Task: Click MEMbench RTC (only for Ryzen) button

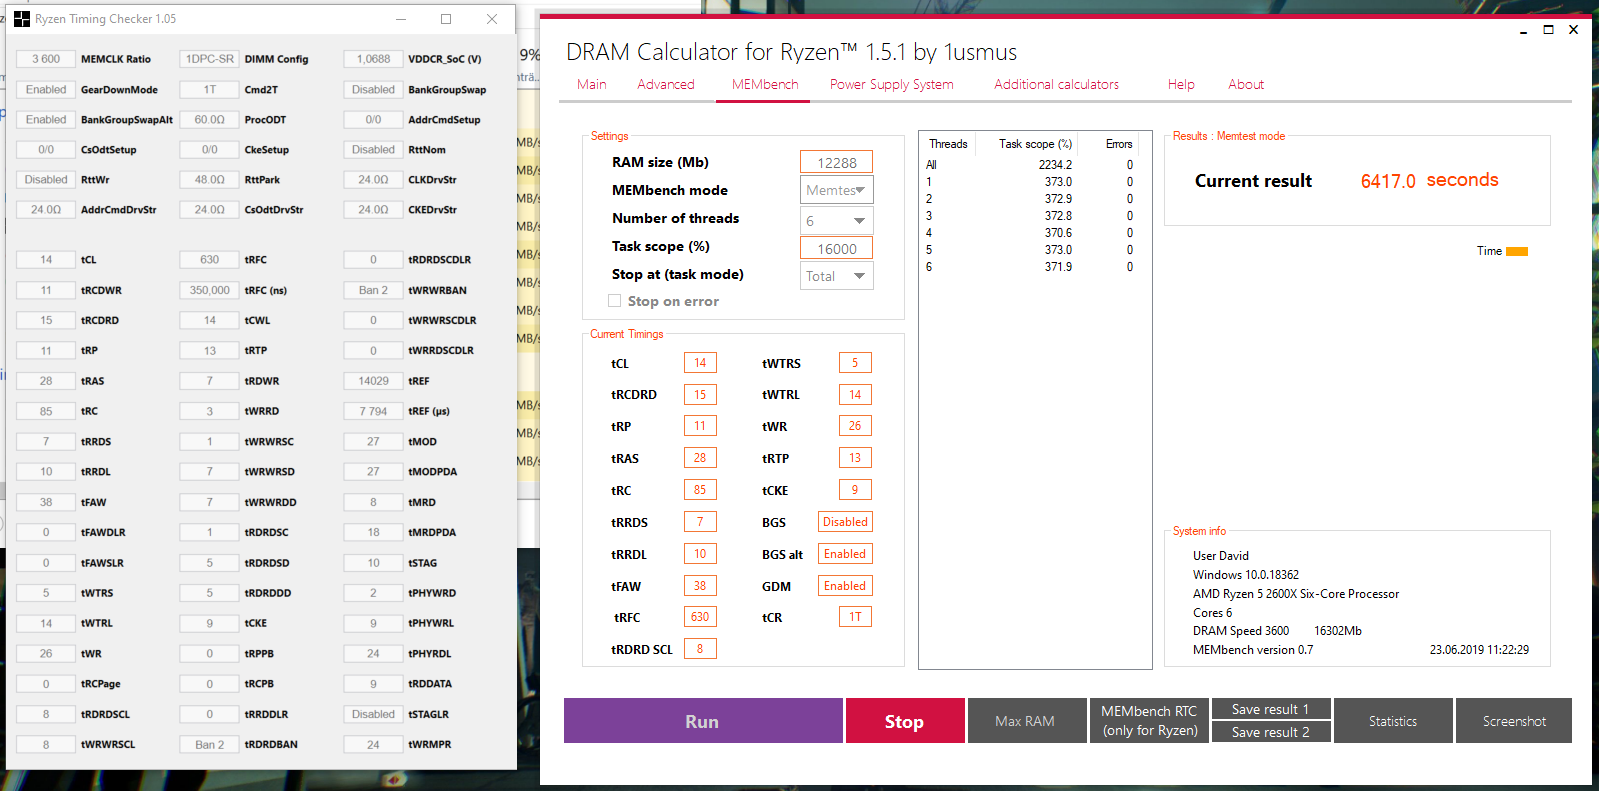Action: click(x=1149, y=721)
